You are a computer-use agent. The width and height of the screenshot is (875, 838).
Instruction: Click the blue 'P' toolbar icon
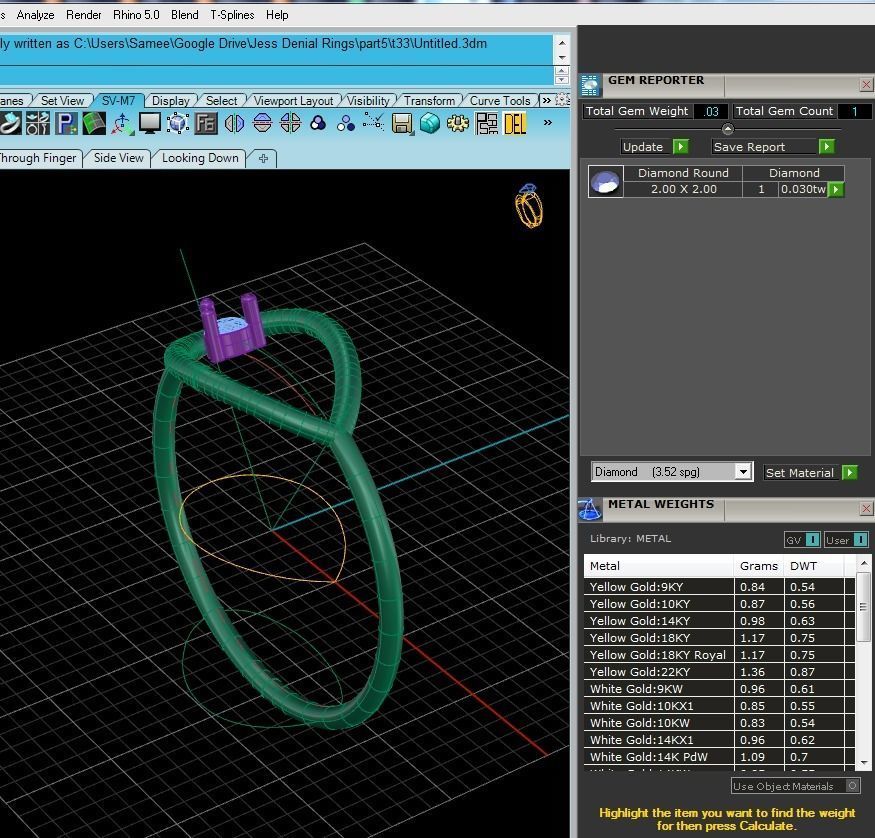click(66, 123)
